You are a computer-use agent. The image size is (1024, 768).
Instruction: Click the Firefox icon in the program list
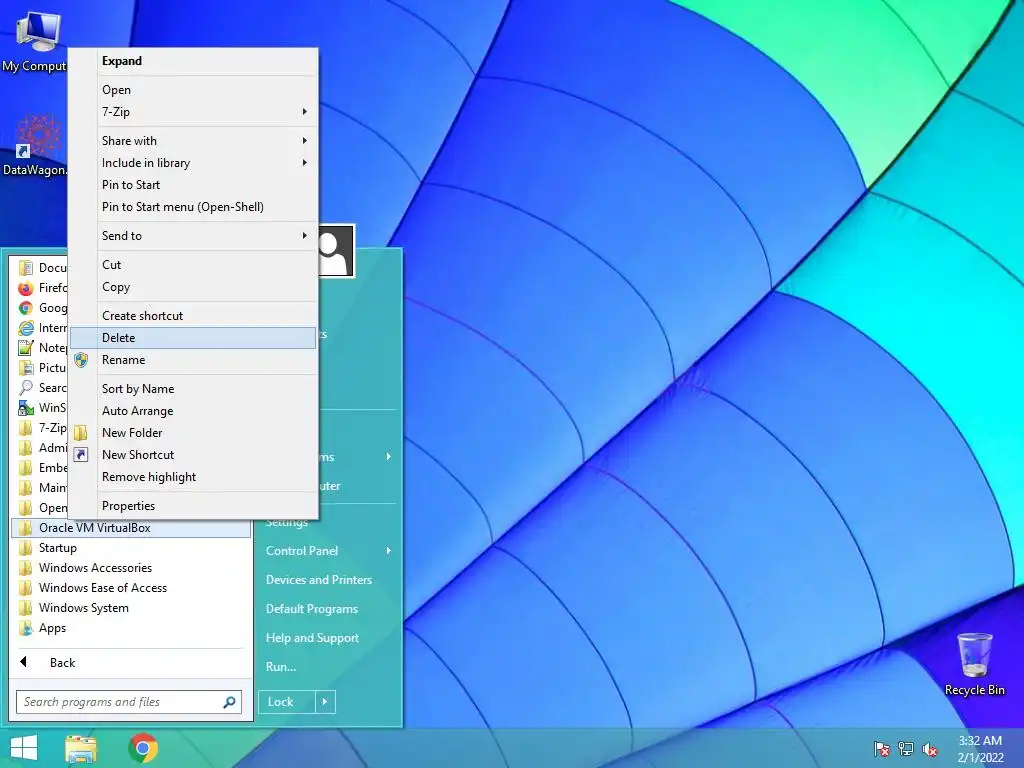point(25,288)
